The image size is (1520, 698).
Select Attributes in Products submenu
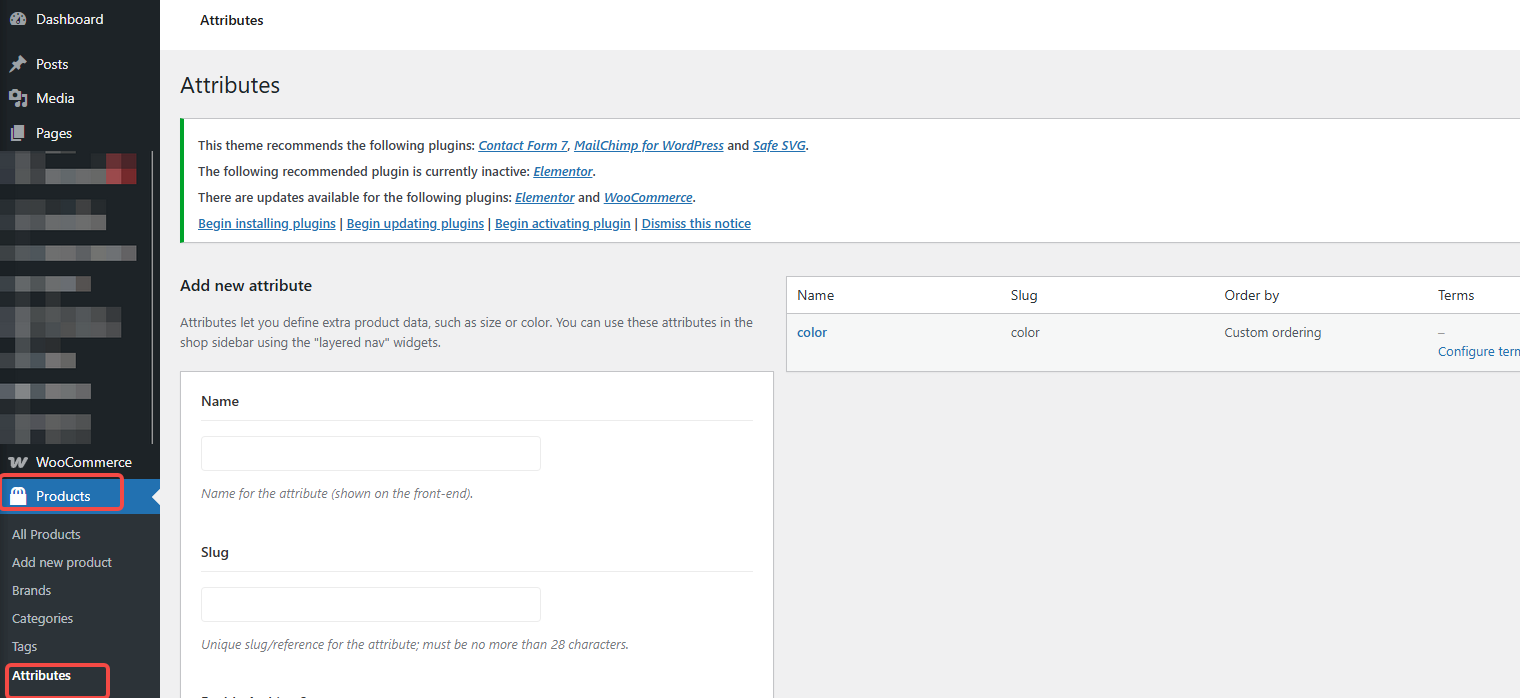[41, 675]
